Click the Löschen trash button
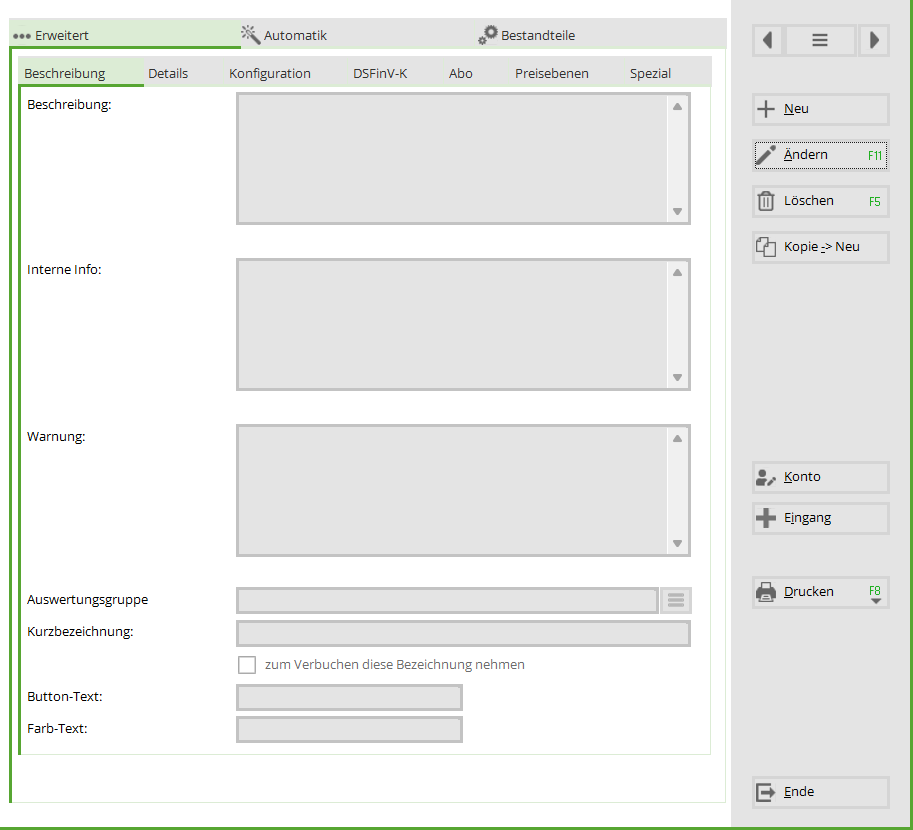Image resolution: width=913 pixels, height=830 pixels. (820, 201)
